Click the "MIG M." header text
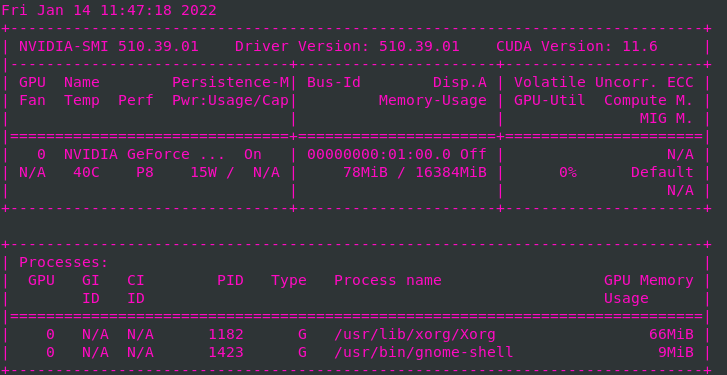Image resolution: width=727 pixels, height=375 pixels. click(667, 119)
